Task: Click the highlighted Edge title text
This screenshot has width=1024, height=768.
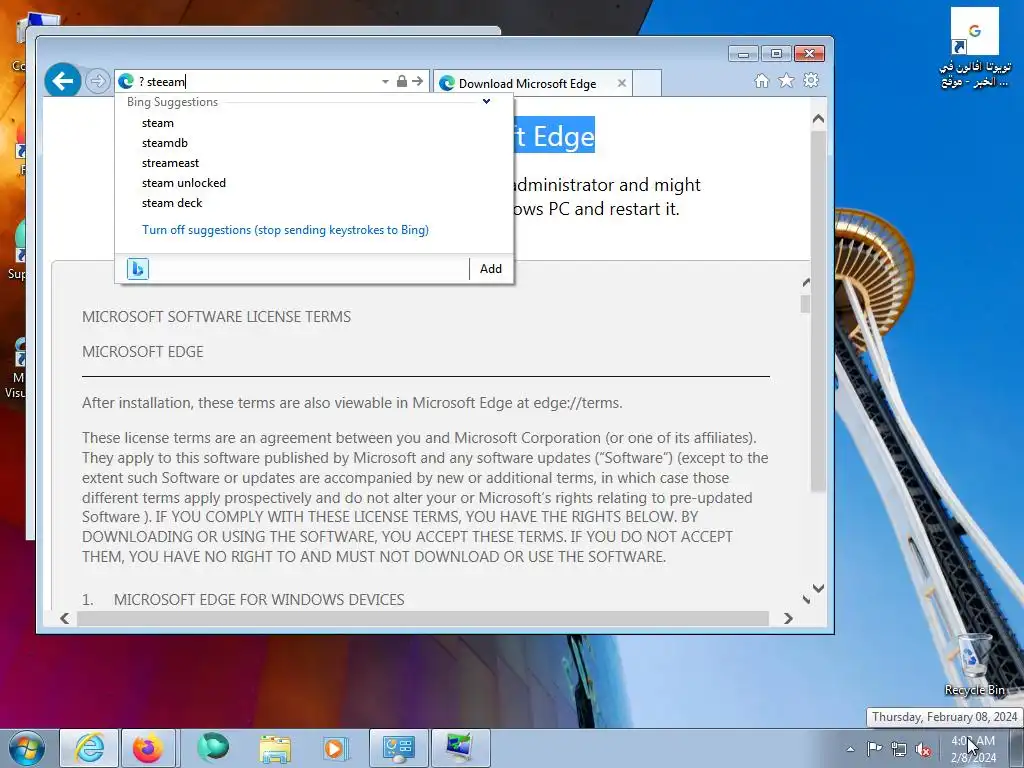Action: (x=554, y=136)
